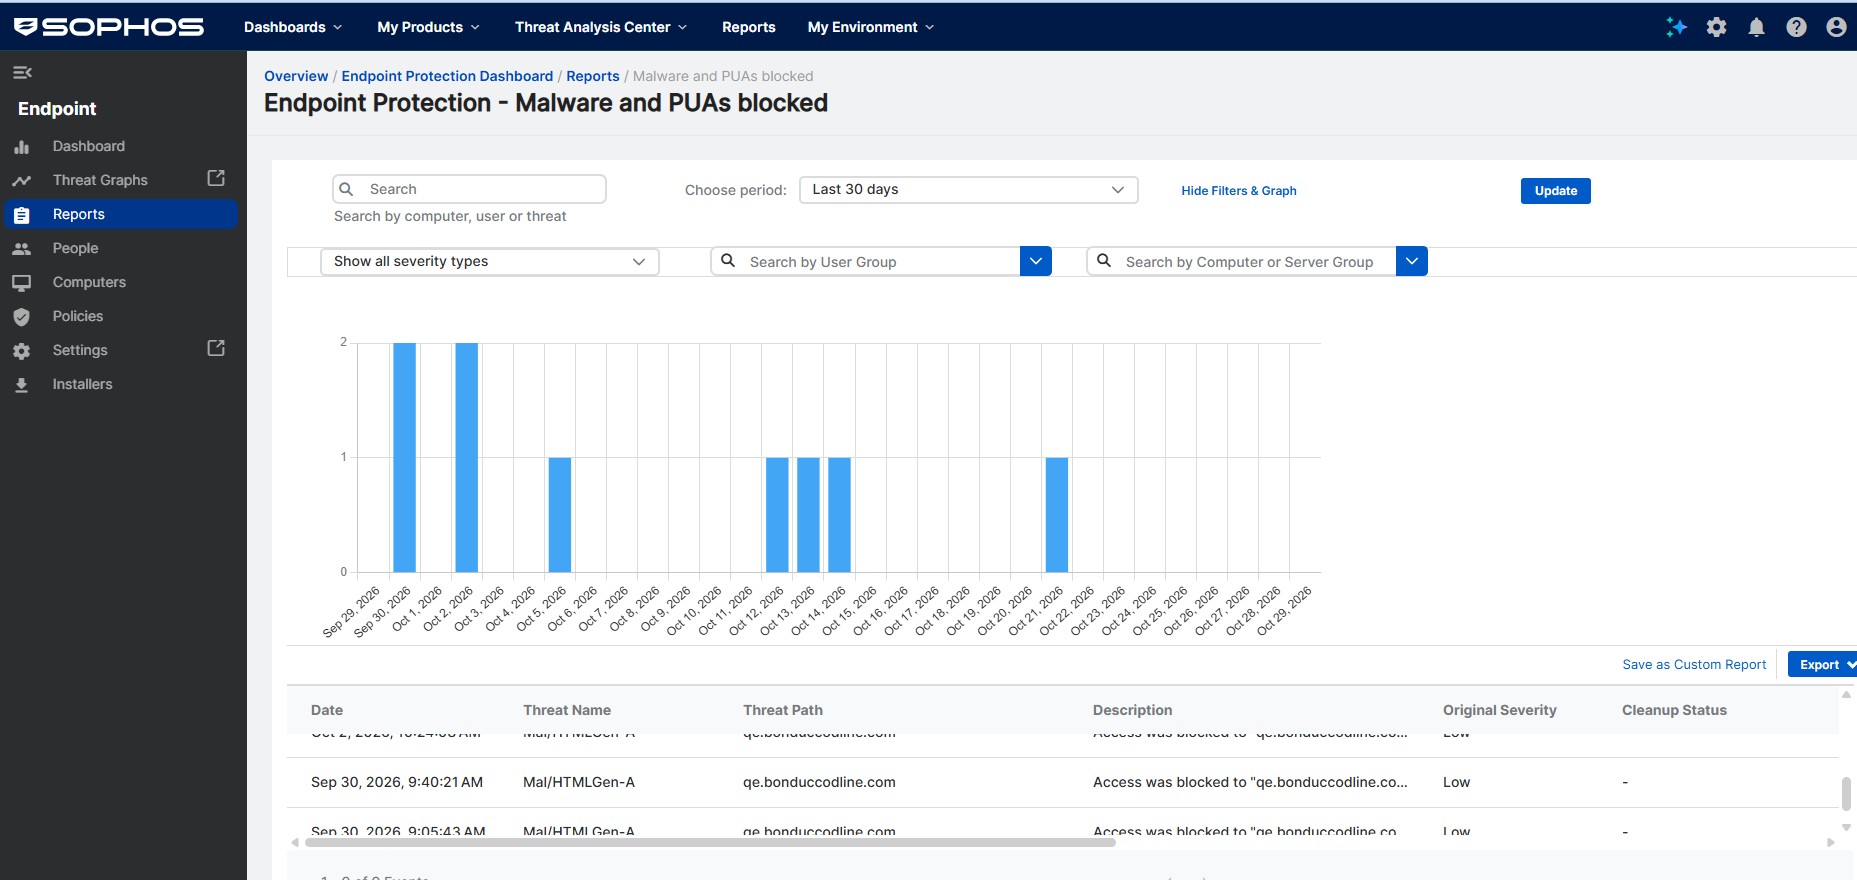1857x880 pixels.
Task: Open Settings external link icon
Action: (216, 348)
